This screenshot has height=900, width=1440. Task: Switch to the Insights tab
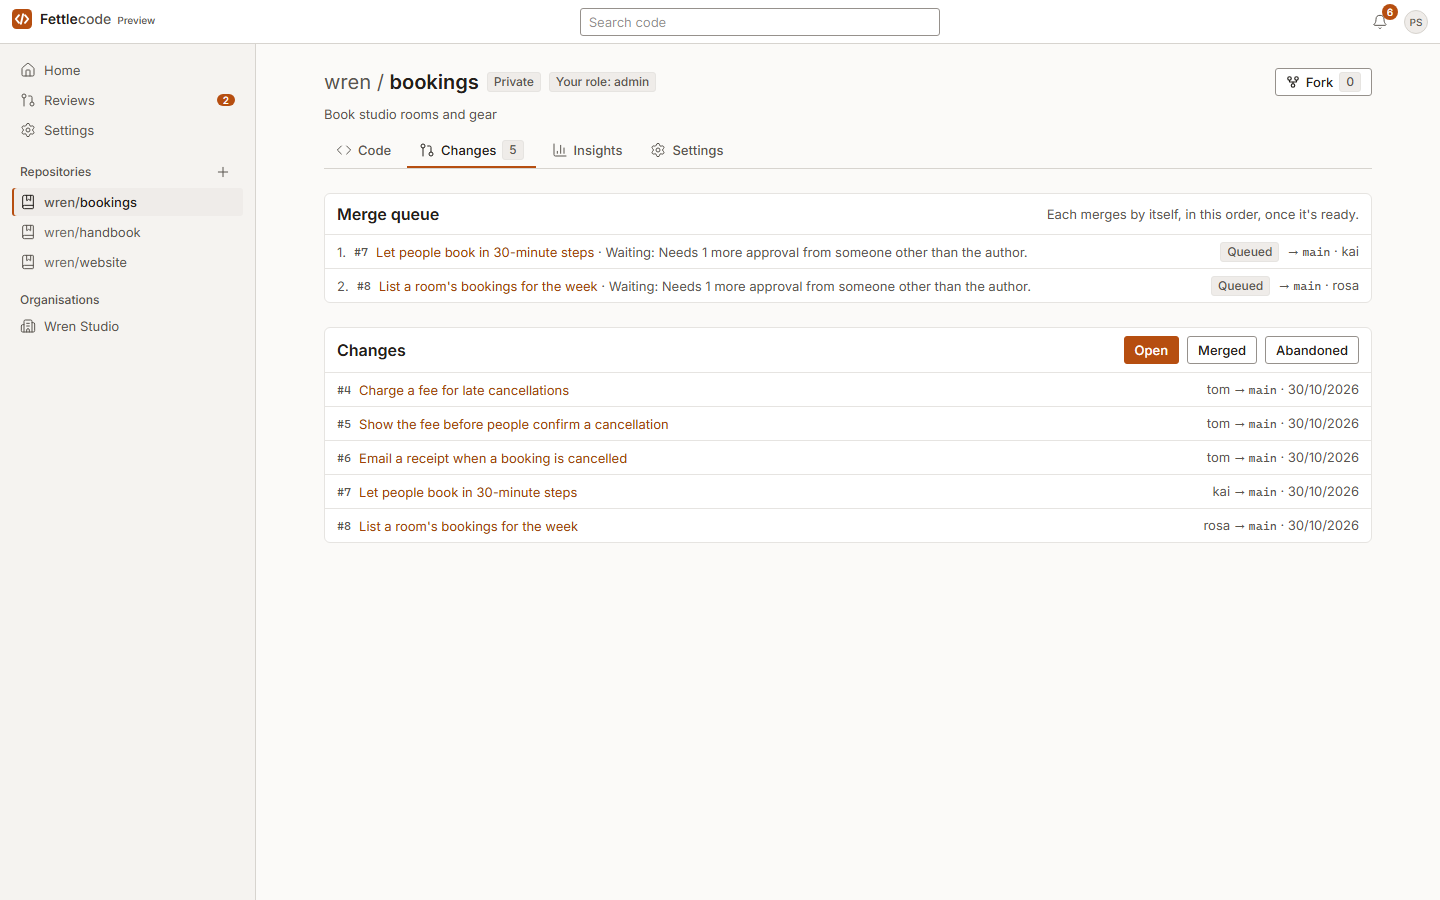pyautogui.click(x=588, y=150)
